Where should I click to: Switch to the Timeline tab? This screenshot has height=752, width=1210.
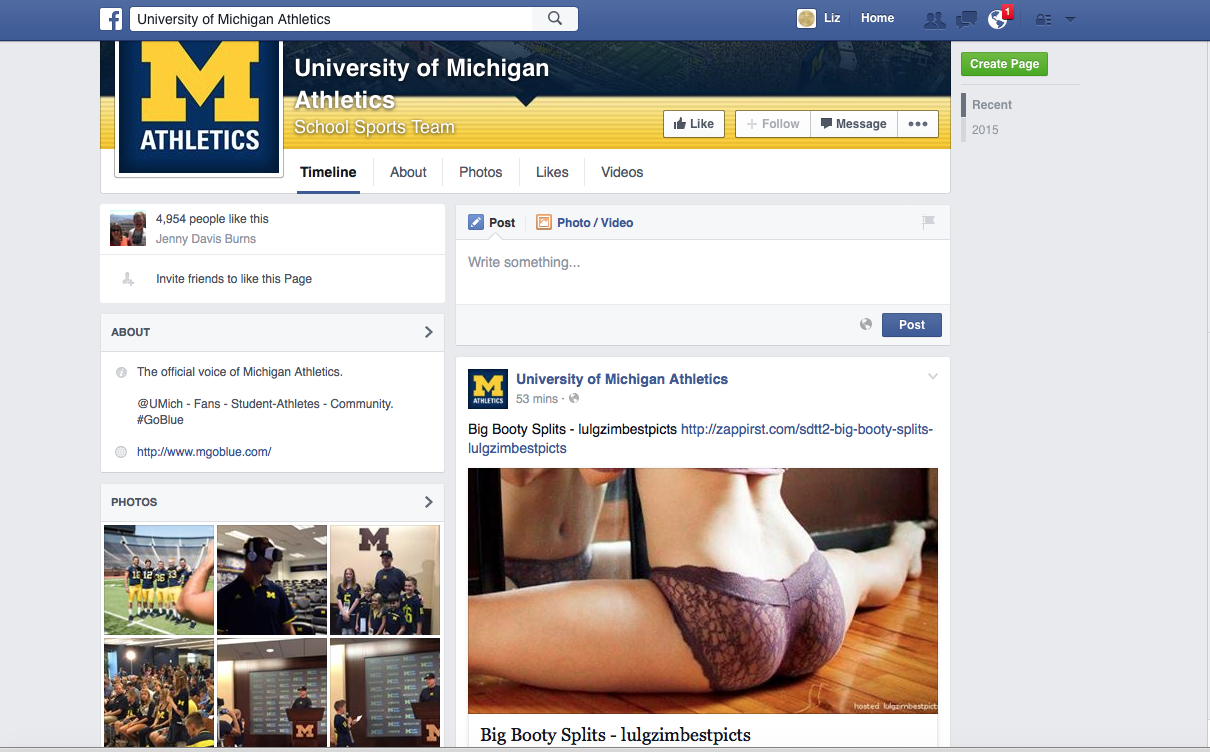(x=328, y=172)
